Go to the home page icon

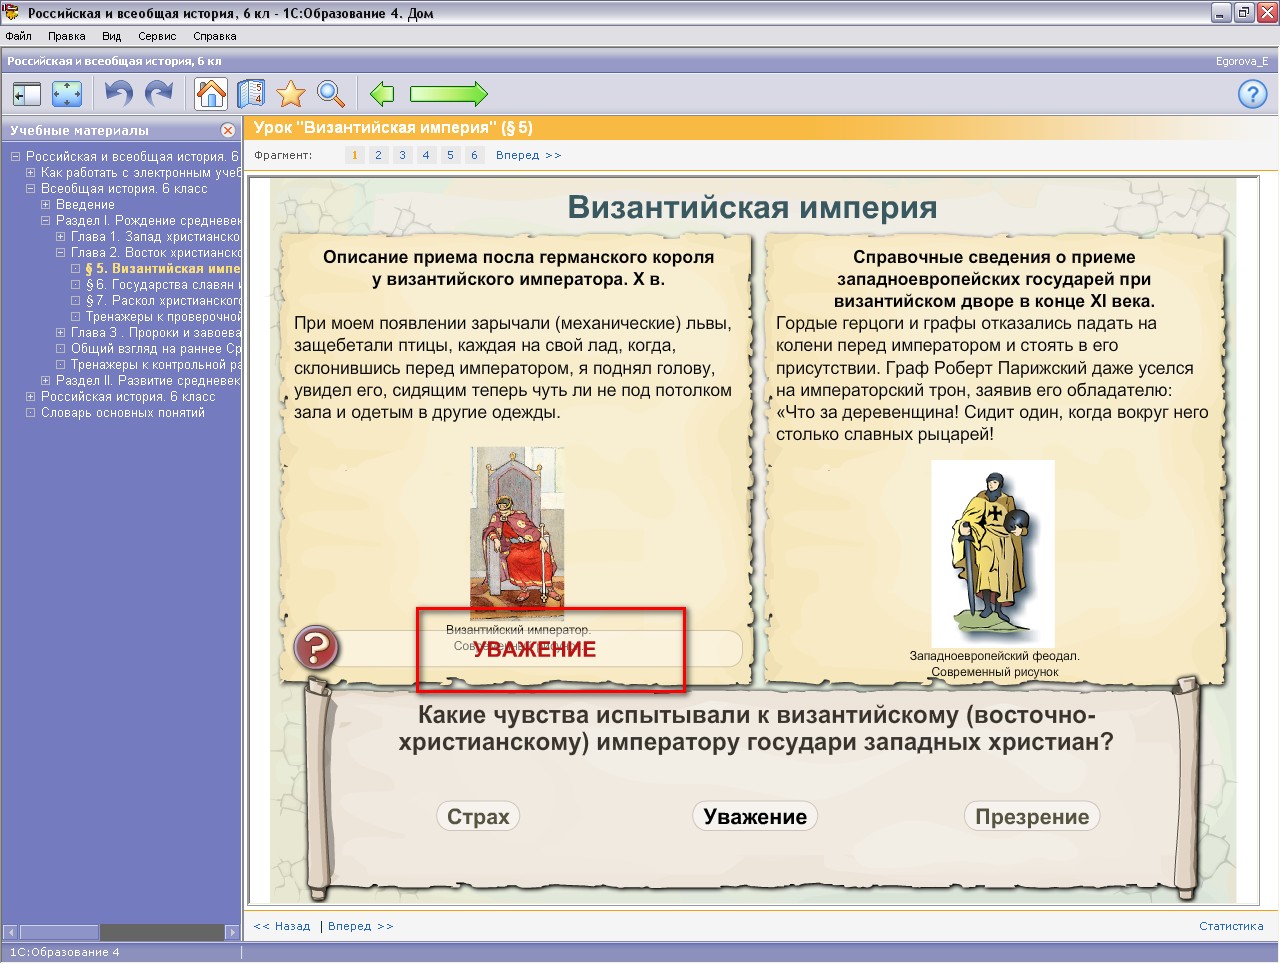[211, 94]
